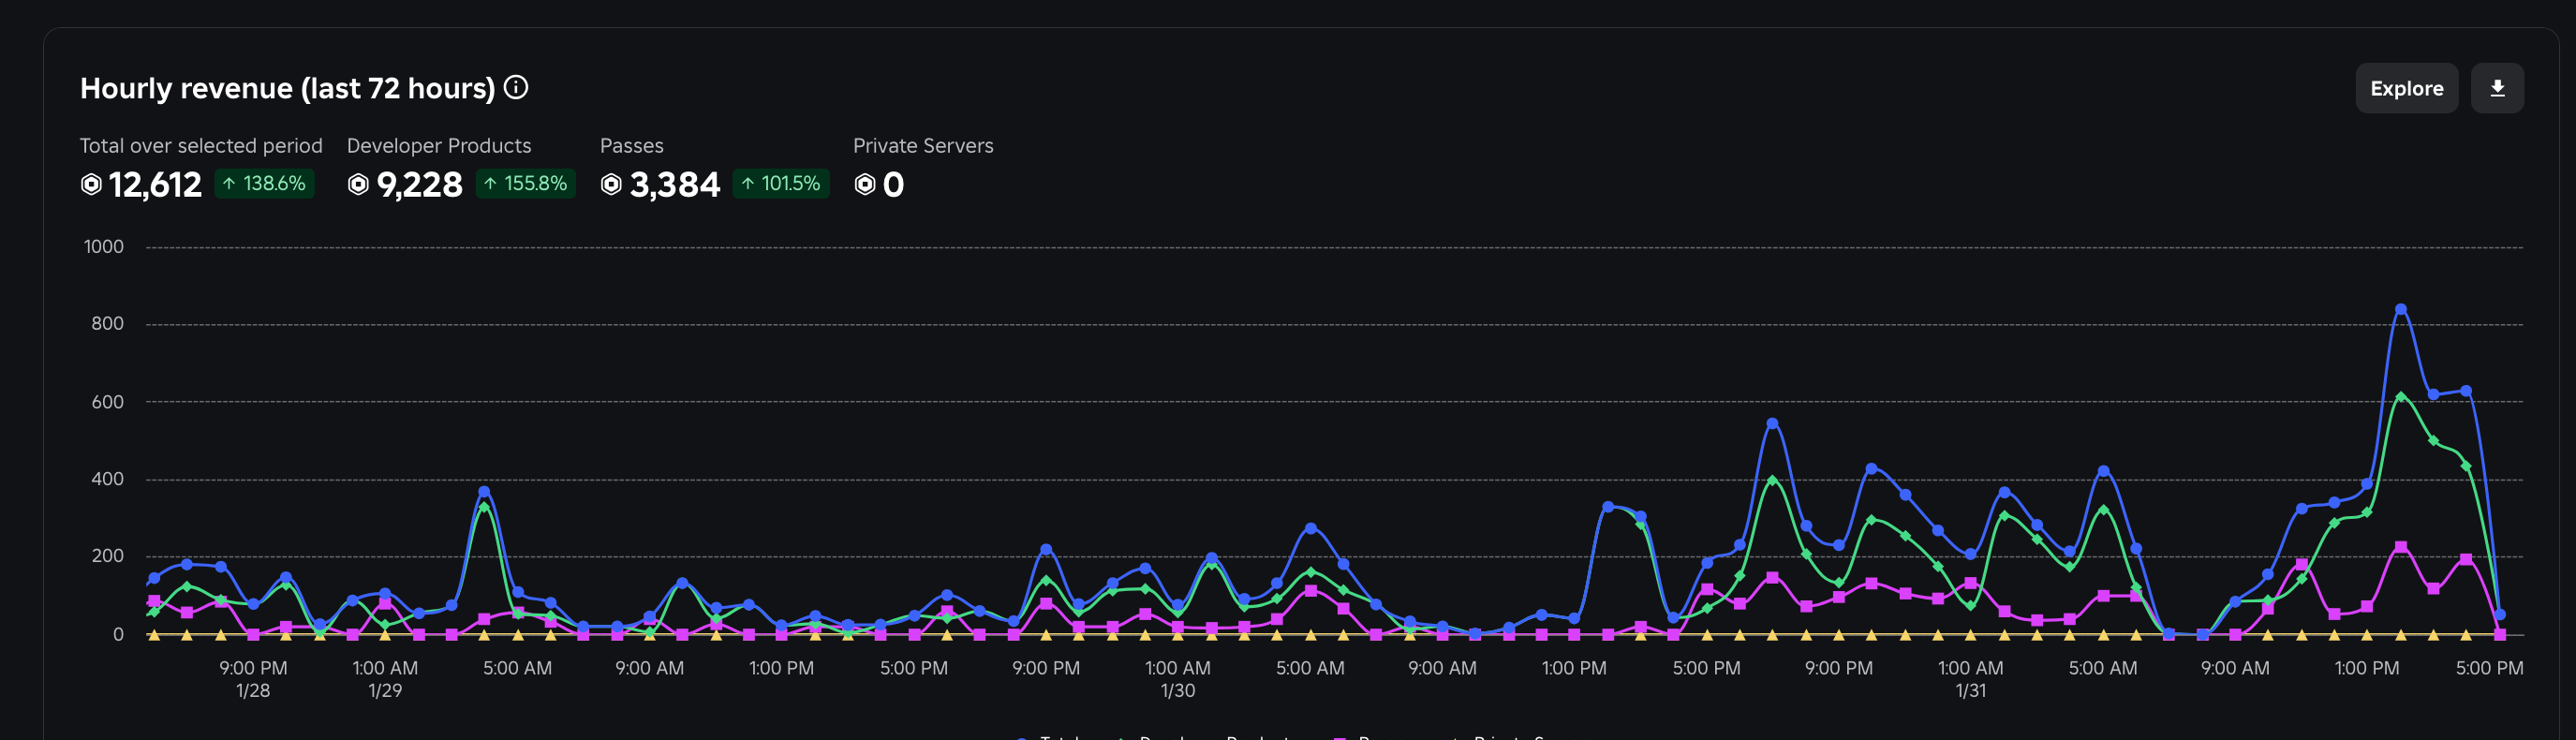Click the highest magenta Passes data point
Image resolution: width=2576 pixels, height=740 pixels.
coord(2400,547)
